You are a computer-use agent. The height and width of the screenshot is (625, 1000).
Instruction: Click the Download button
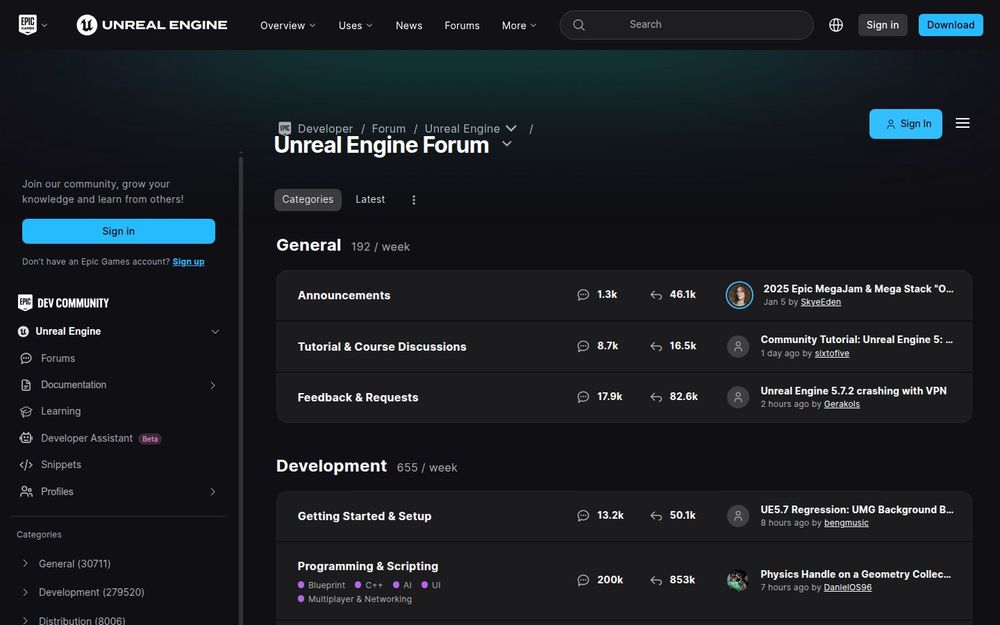point(950,25)
